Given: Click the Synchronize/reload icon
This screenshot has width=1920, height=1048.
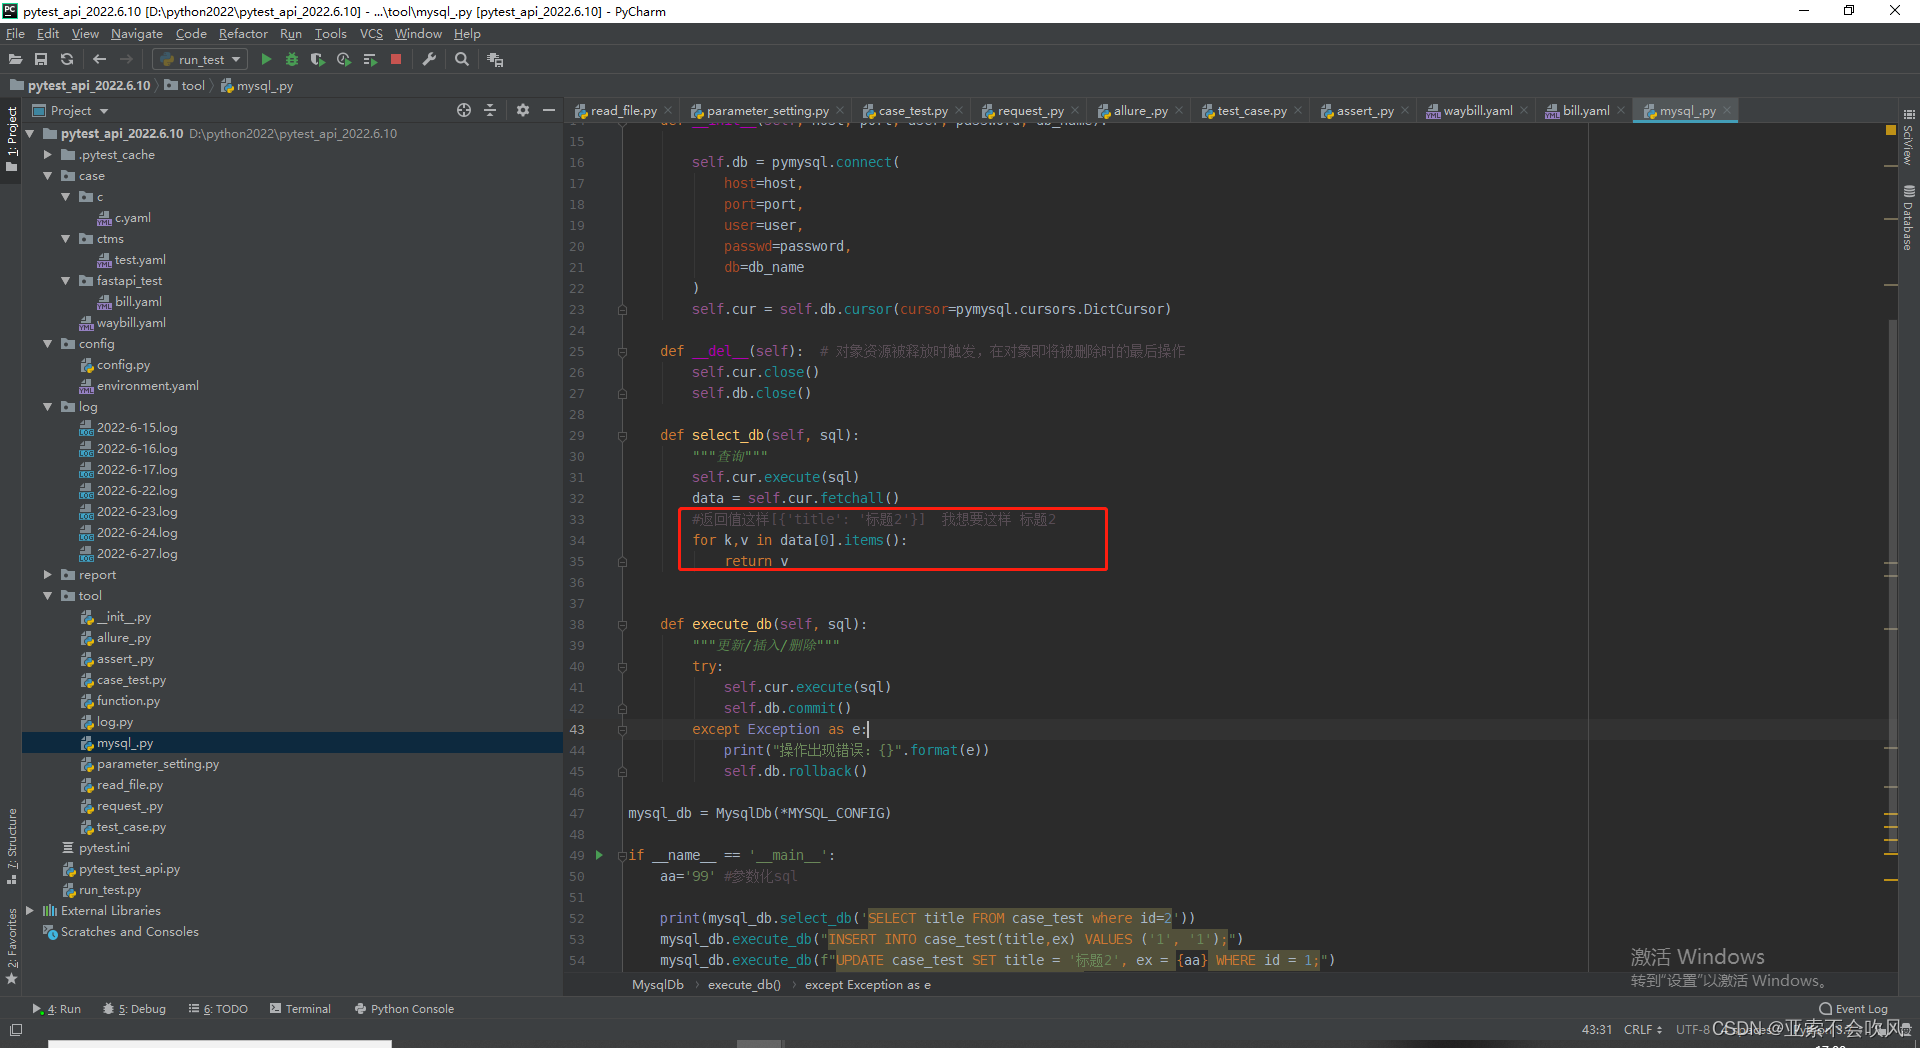Looking at the screenshot, I should click(x=67, y=60).
